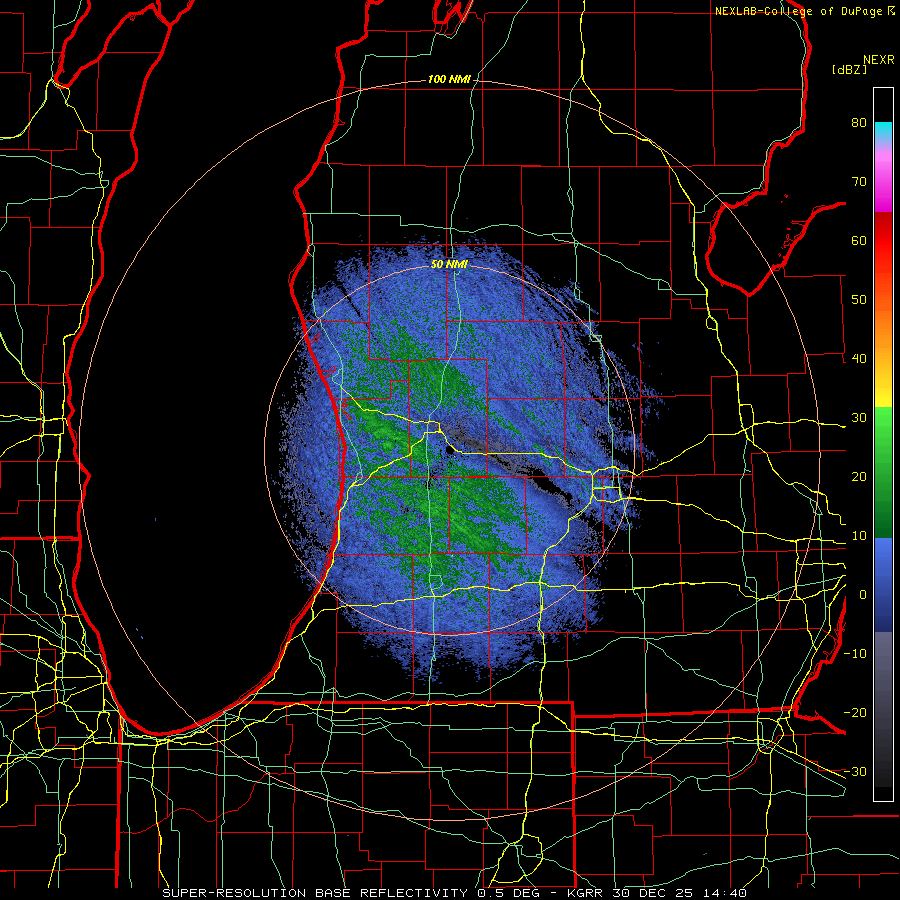This screenshot has width=900, height=900.
Task: Click the 14:40 timestamp in the caption
Action: pyautogui.click(x=725, y=893)
